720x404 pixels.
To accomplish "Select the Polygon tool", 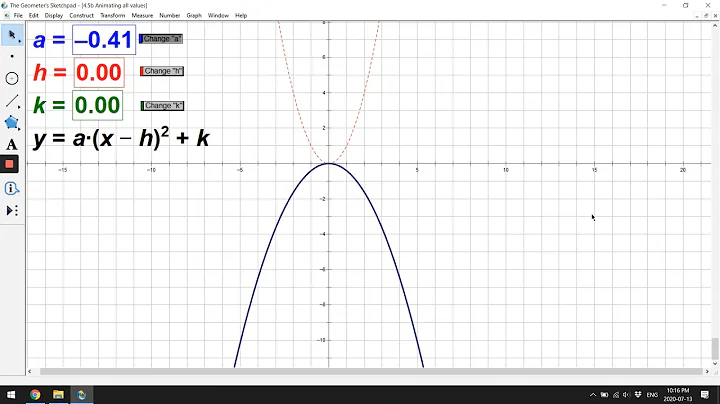I will coord(12,123).
